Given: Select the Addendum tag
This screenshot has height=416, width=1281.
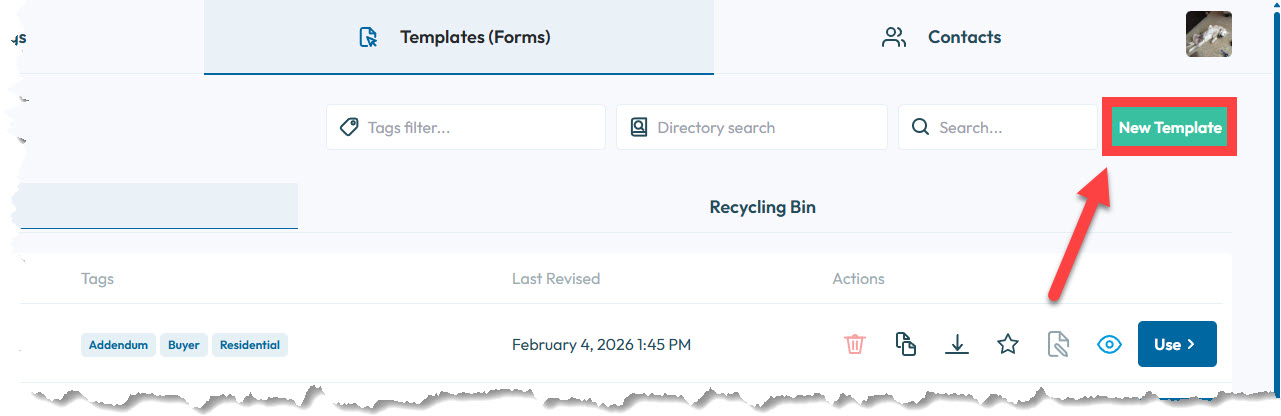Looking at the screenshot, I should coord(118,345).
